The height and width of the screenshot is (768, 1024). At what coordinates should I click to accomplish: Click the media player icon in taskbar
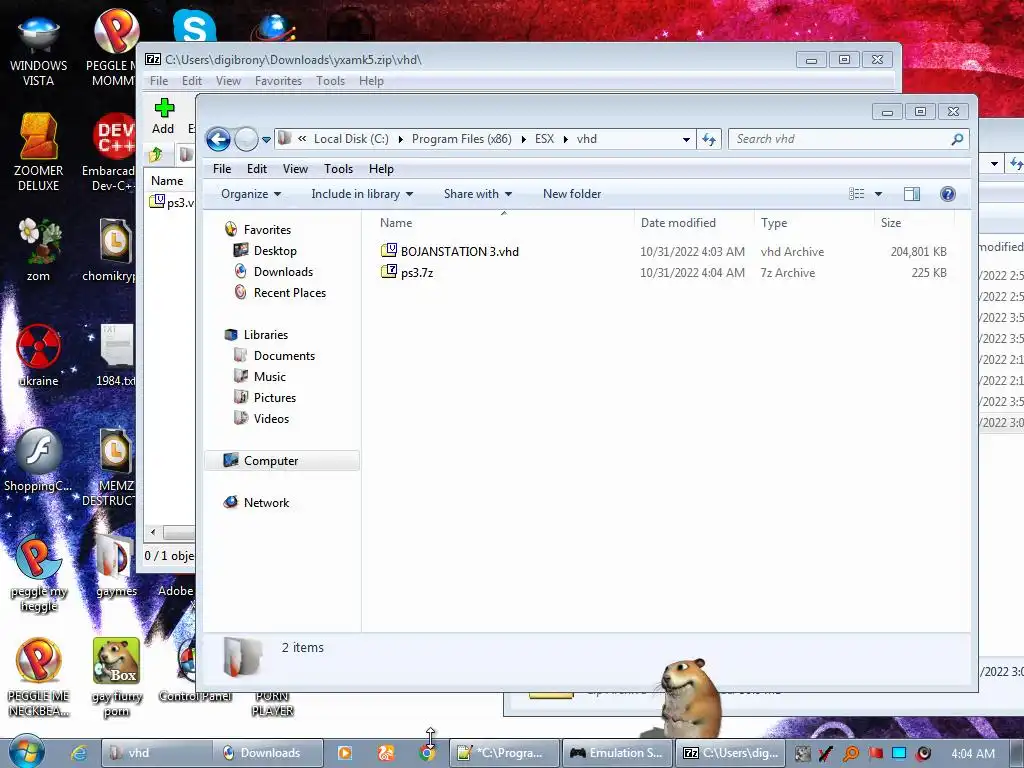pos(345,753)
